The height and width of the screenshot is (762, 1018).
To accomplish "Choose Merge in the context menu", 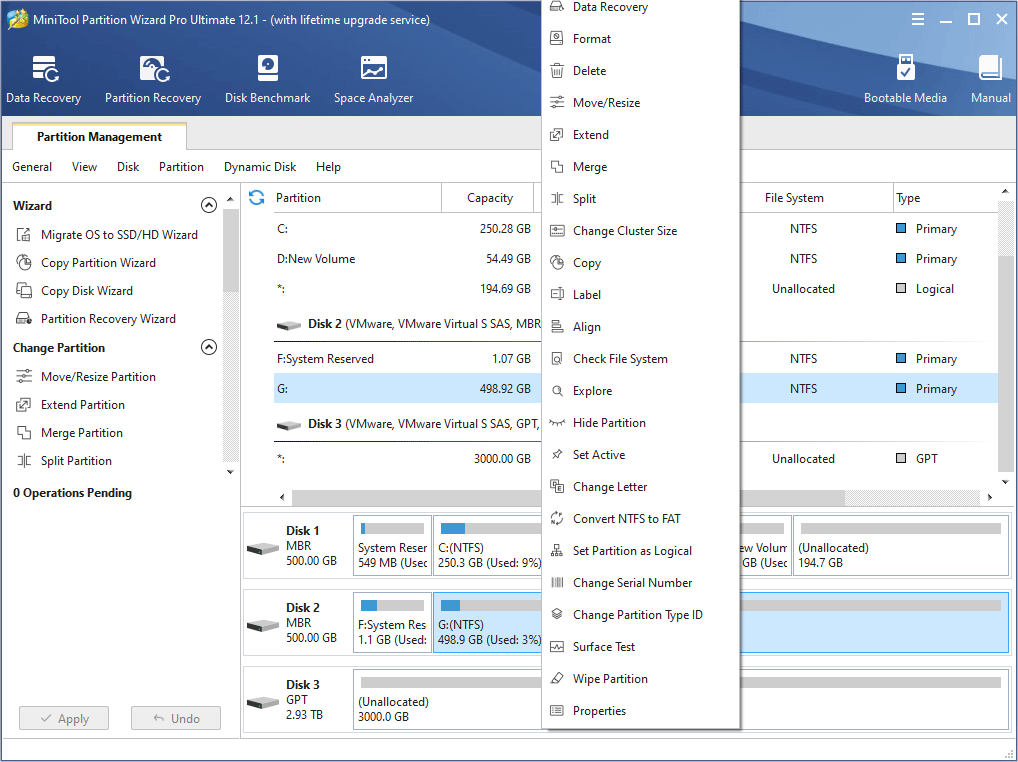I will click(x=640, y=167).
